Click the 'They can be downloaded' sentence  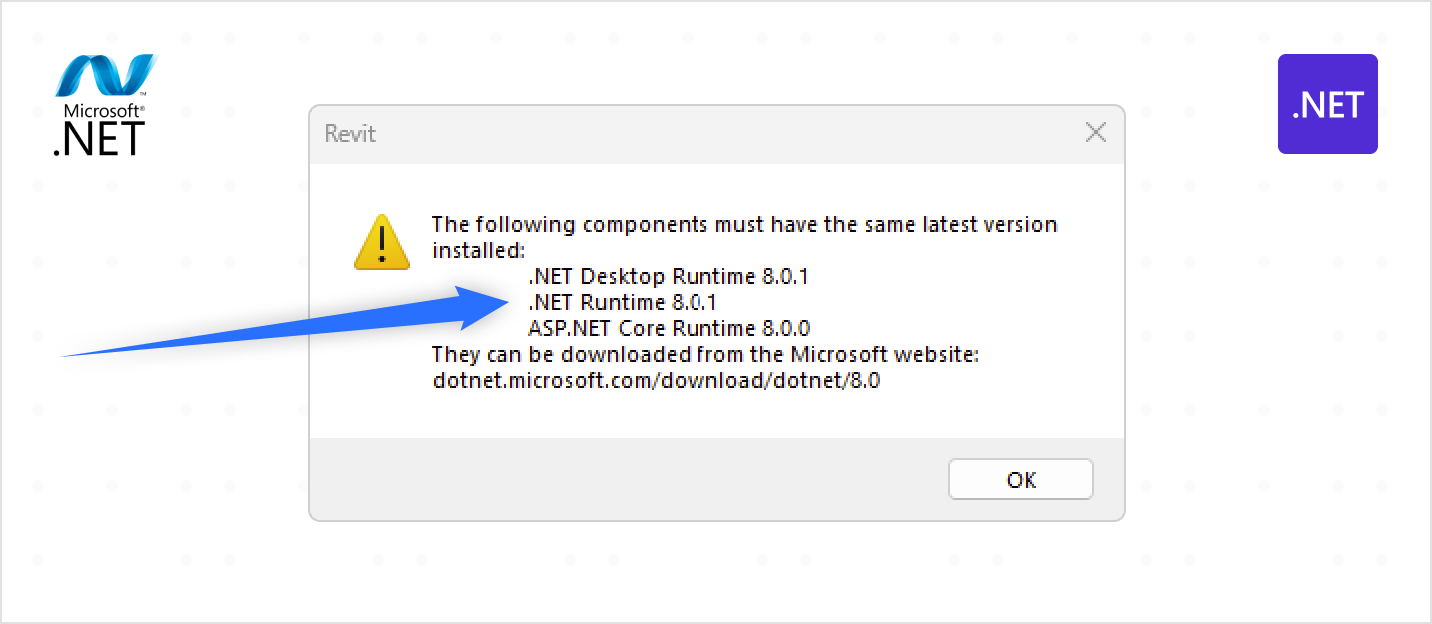(705, 354)
